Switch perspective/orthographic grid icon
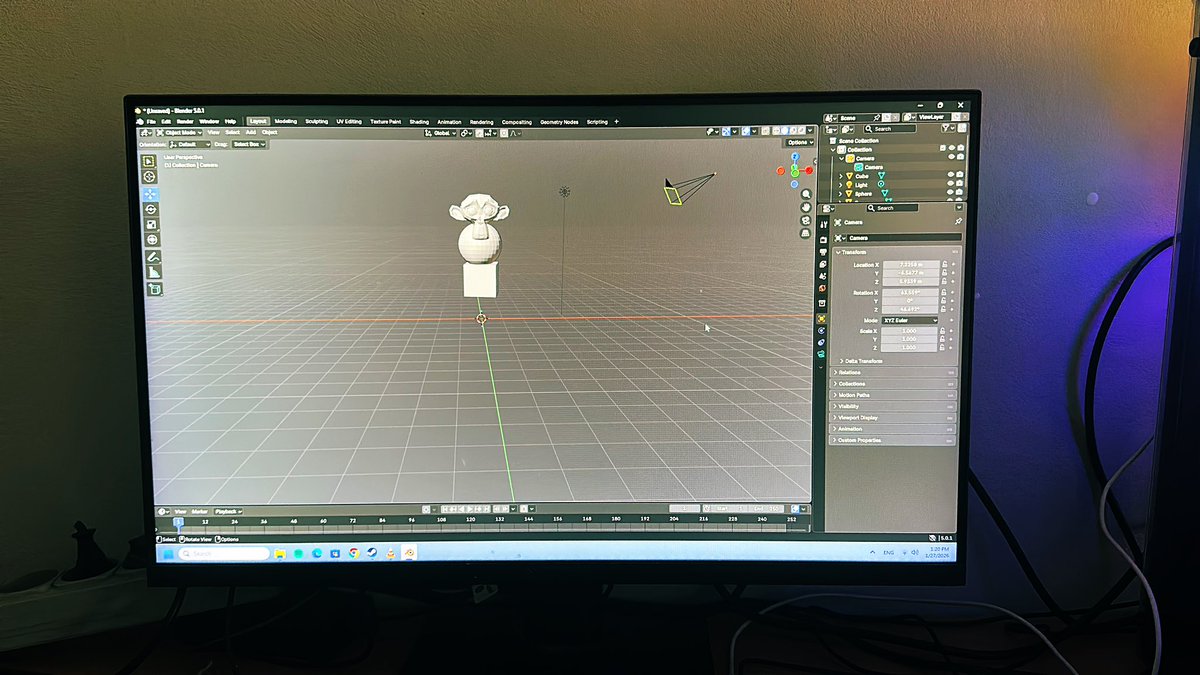Image resolution: width=1200 pixels, height=675 pixels. (x=806, y=233)
